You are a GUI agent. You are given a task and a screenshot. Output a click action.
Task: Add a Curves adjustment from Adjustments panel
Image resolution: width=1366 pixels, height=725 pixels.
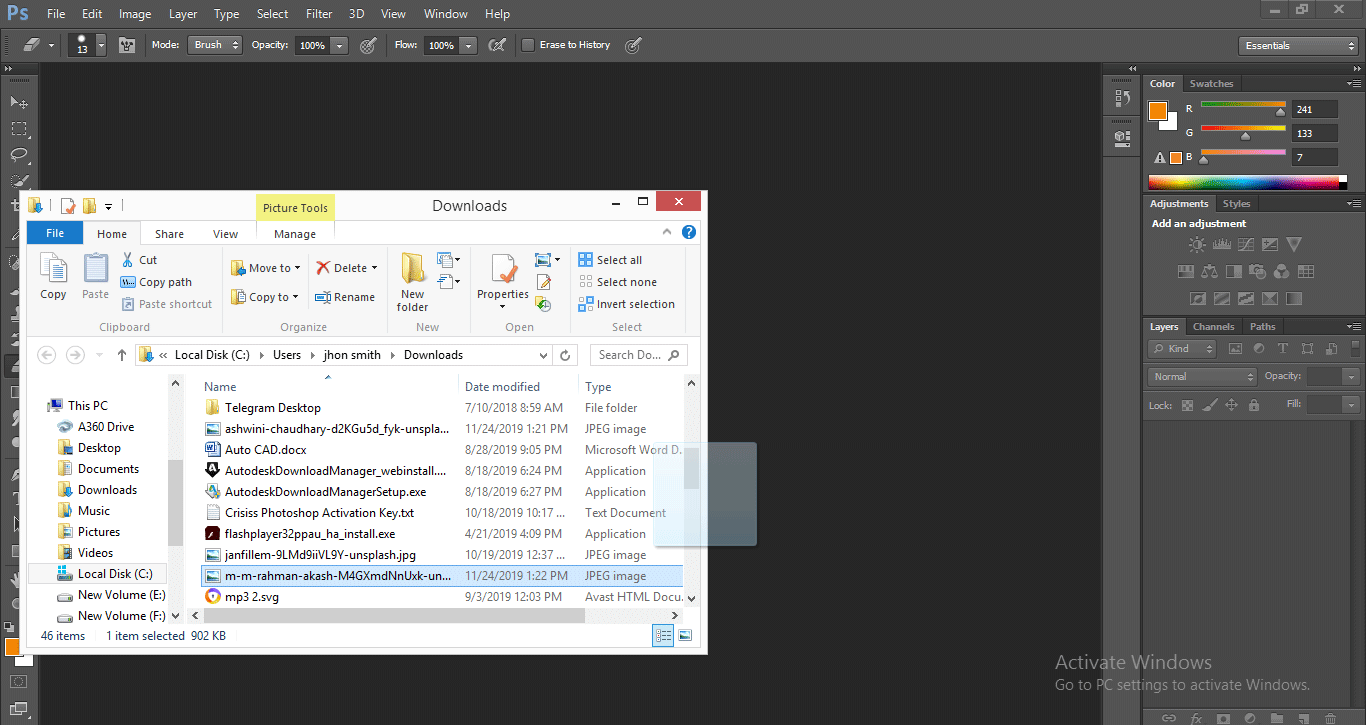click(x=1246, y=244)
